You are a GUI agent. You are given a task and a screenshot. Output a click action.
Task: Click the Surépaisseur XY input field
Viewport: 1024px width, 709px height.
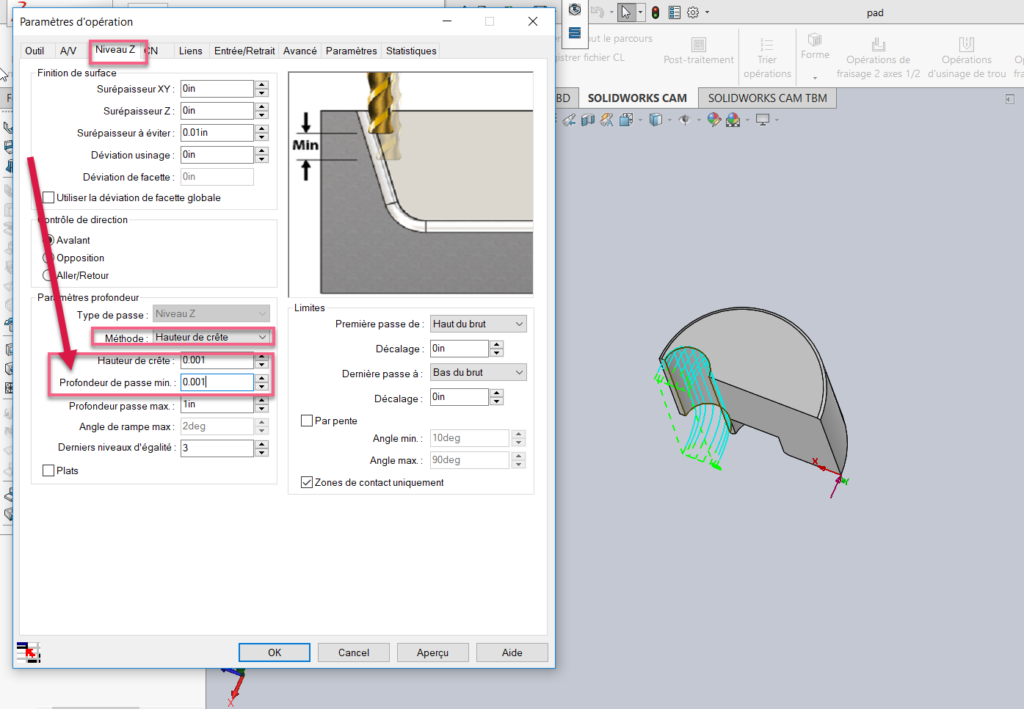(216, 89)
